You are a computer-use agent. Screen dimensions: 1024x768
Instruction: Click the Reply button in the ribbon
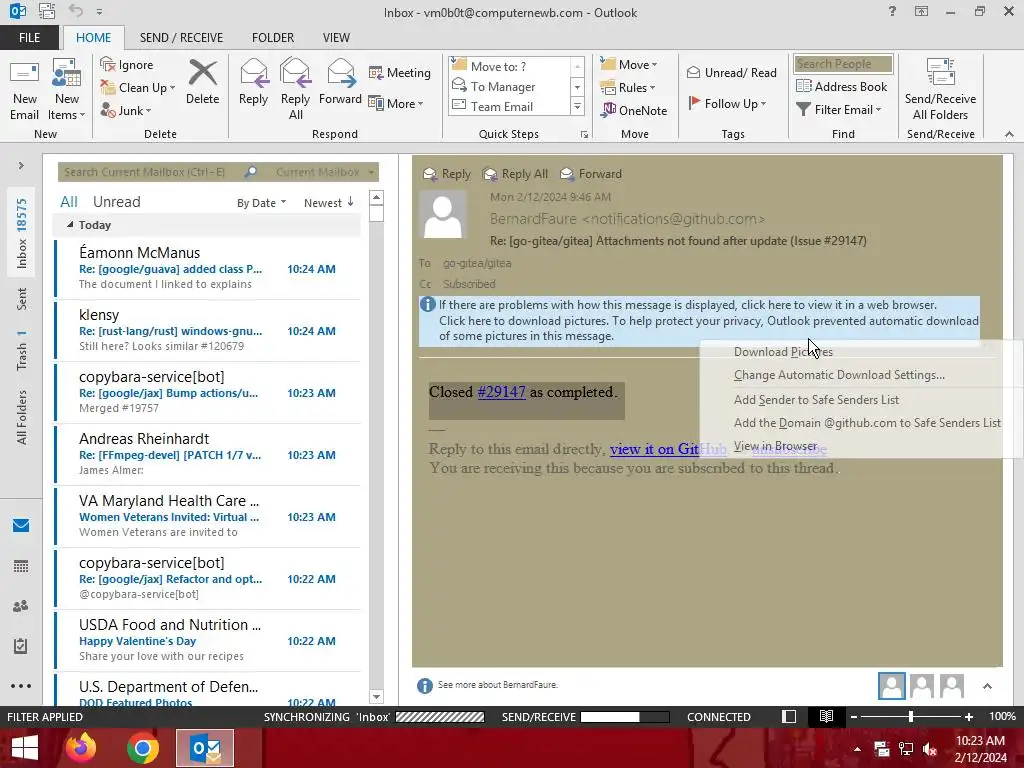pyautogui.click(x=253, y=82)
